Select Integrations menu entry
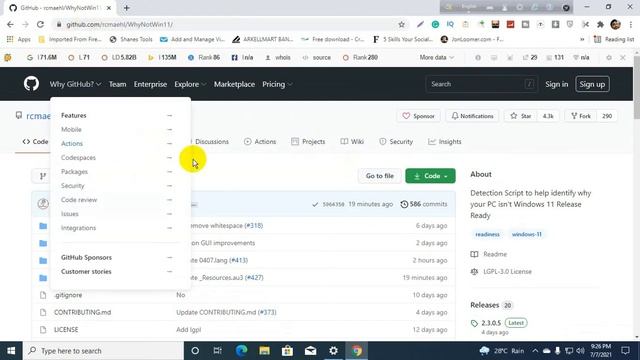Viewport: 640px width, 360px height. coord(78,228)
